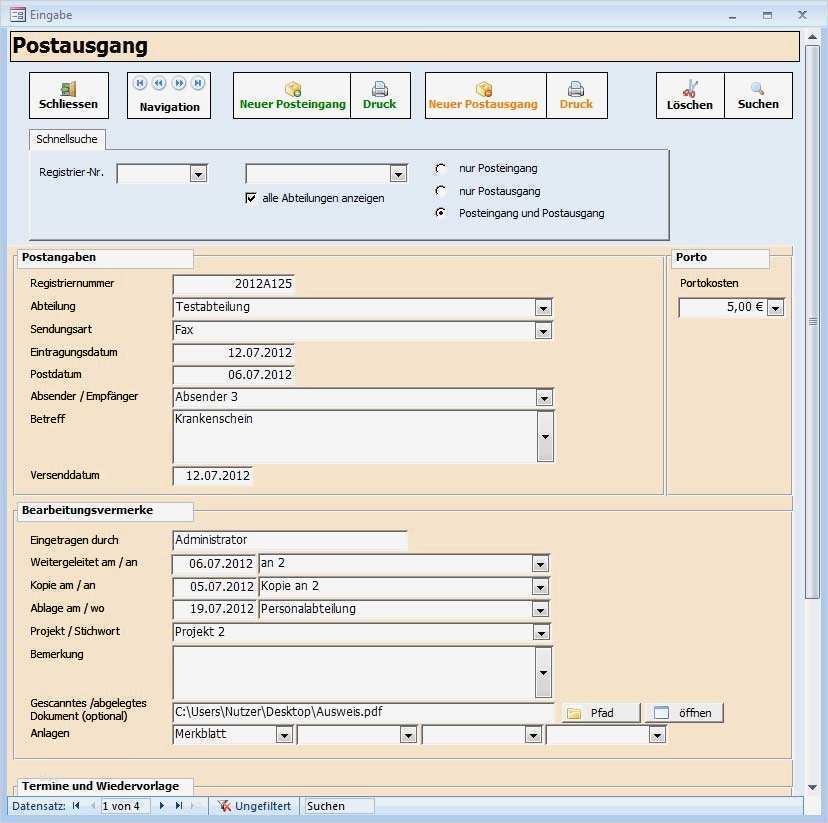Open the Merkblatt Anlagen dropdown
Image resolution: width=828 pixels, height=823 pixels.
point(284,735)
